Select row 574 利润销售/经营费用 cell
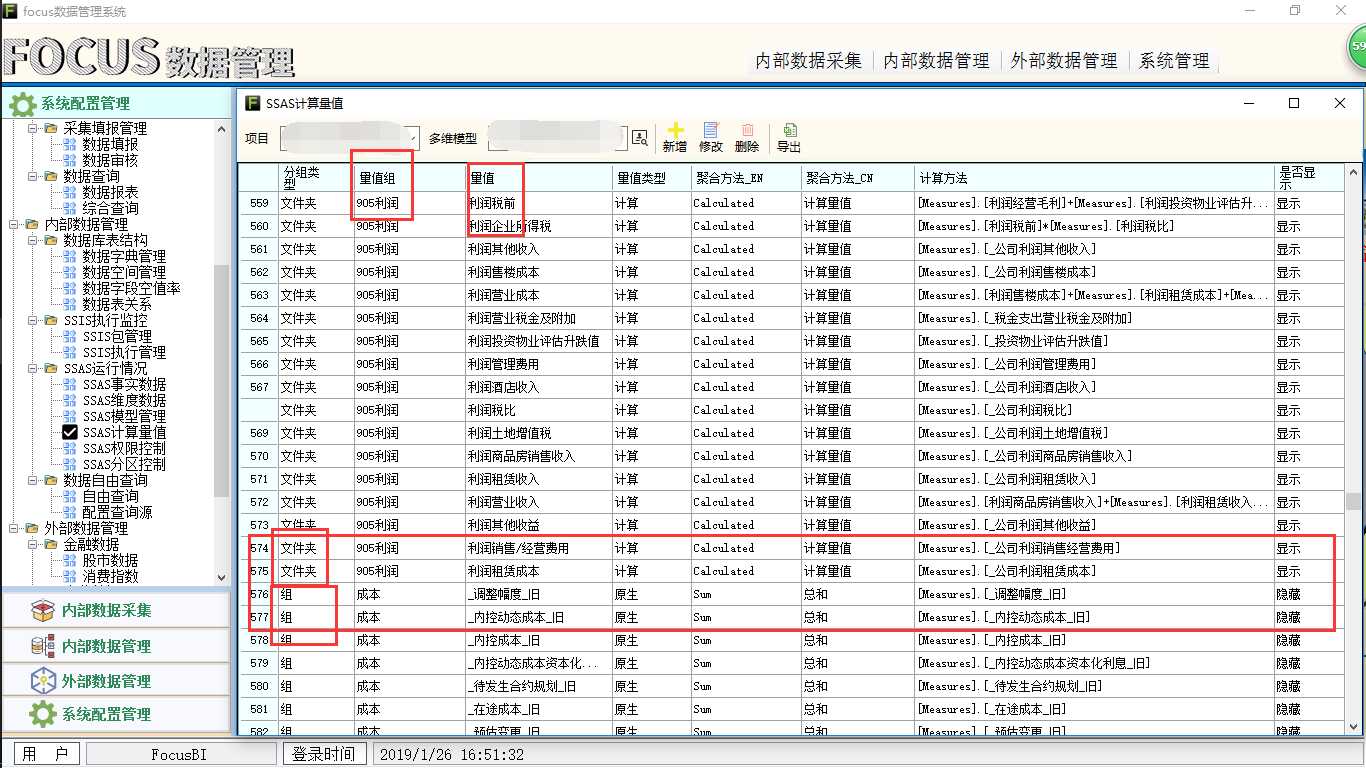 coord(539,548)
